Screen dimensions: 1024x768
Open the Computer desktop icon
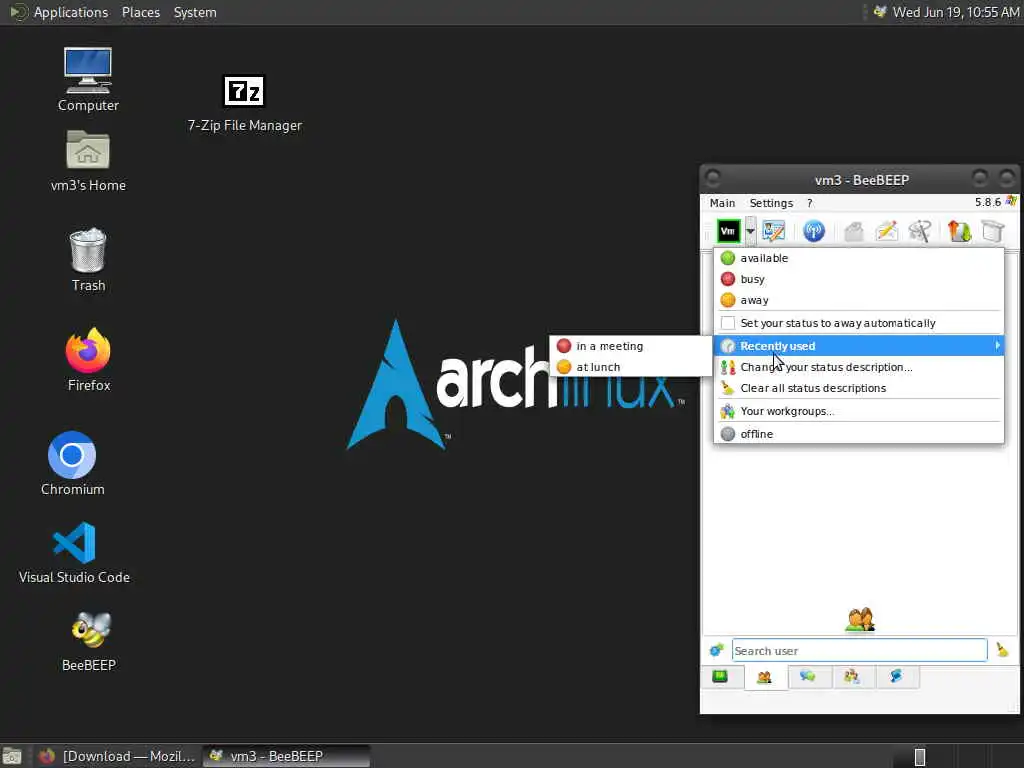click(88, 80)
